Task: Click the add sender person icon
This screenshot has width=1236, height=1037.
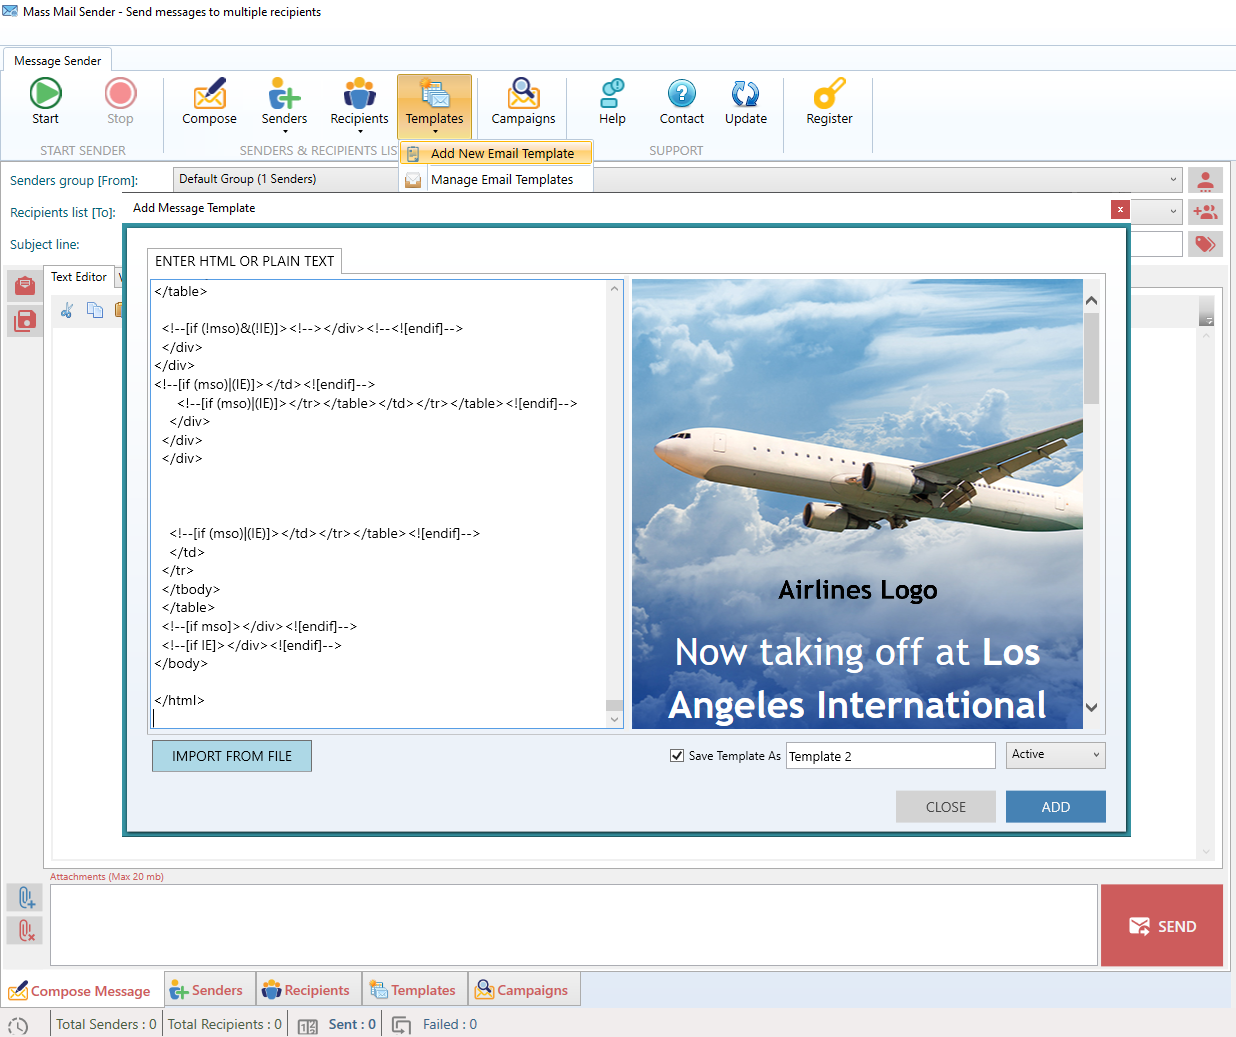Action: pos(1205,181)
